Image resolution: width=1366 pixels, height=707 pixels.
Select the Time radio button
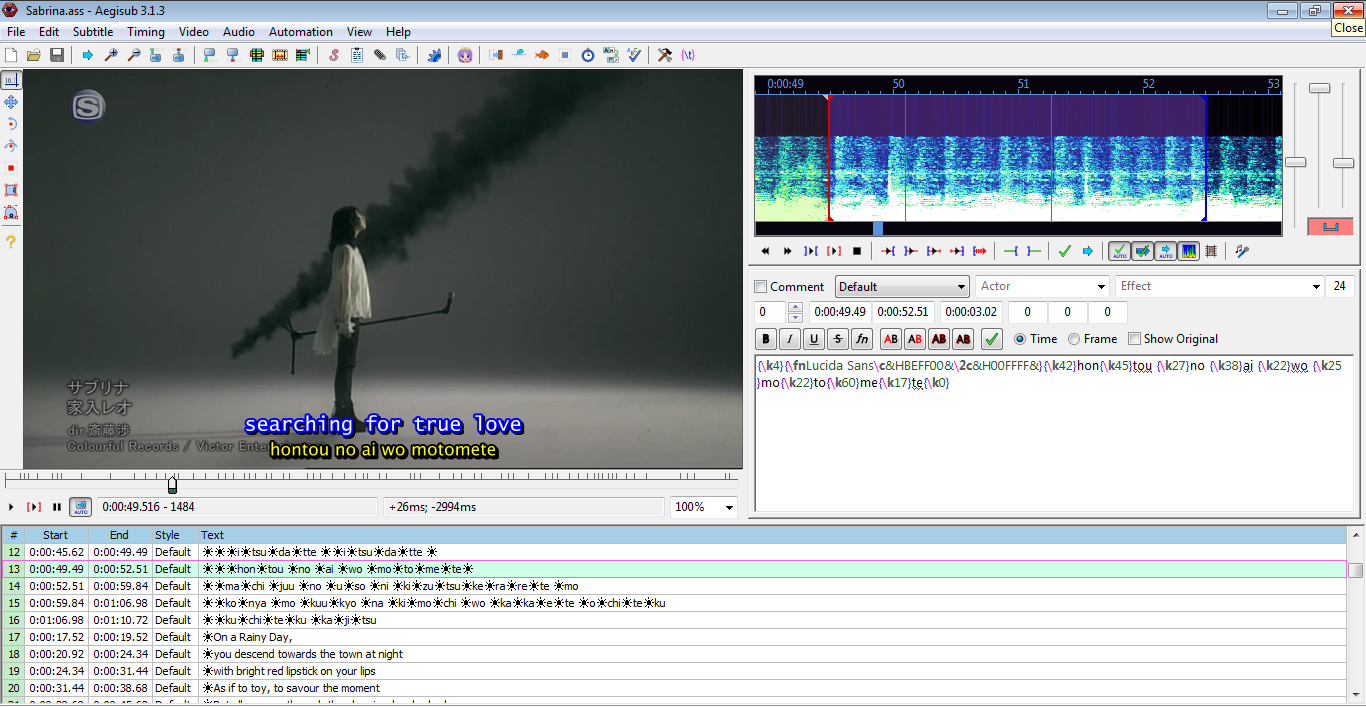click(x=1020, y=339)
